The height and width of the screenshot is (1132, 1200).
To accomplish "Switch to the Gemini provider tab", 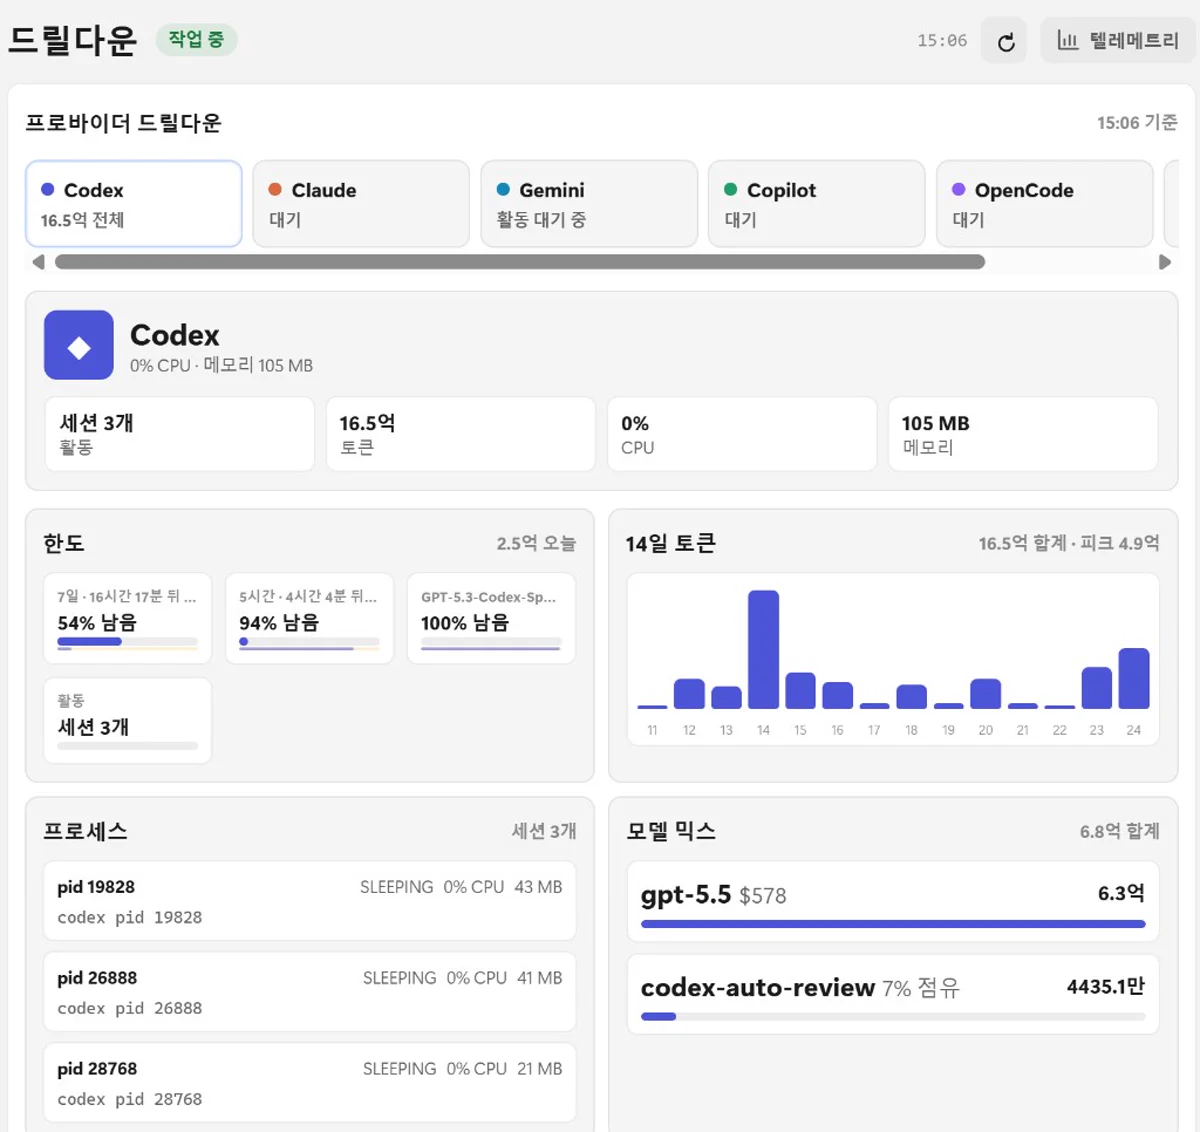I will click(589, 204).
